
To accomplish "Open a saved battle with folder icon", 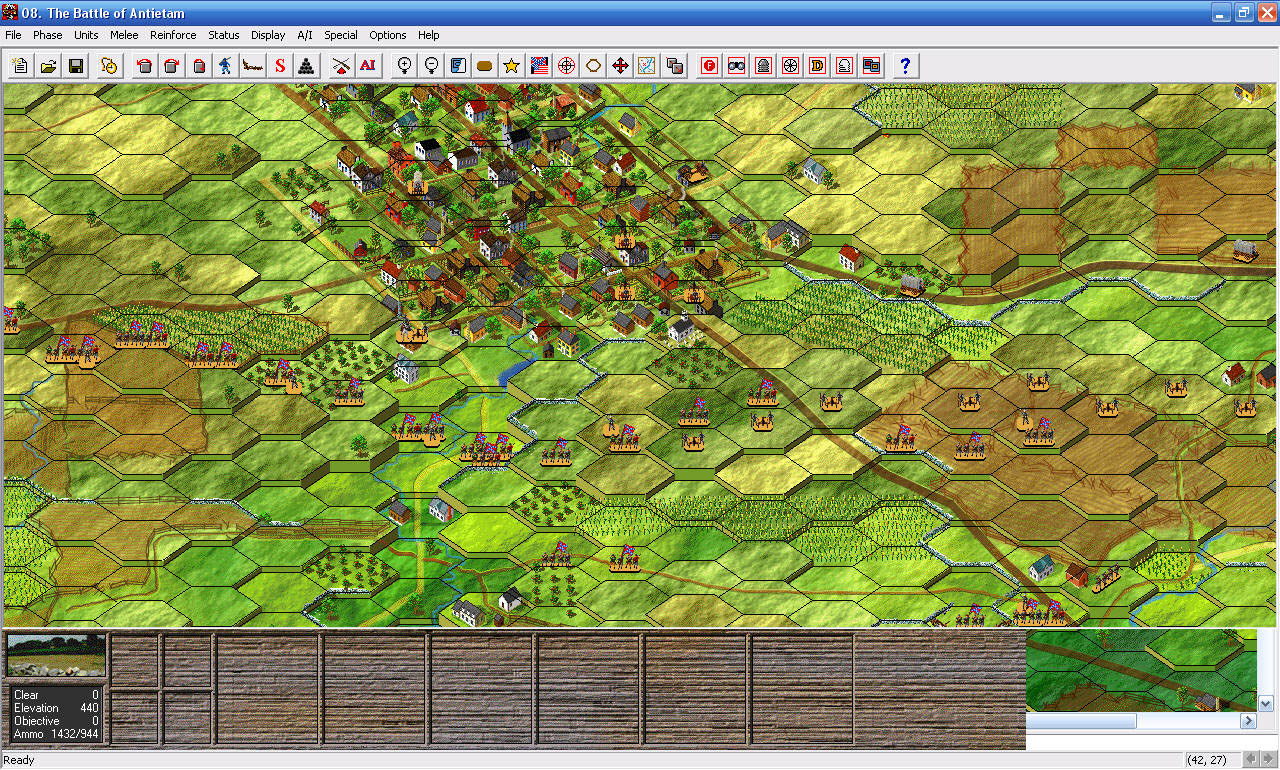I will (x=47, y=66).
